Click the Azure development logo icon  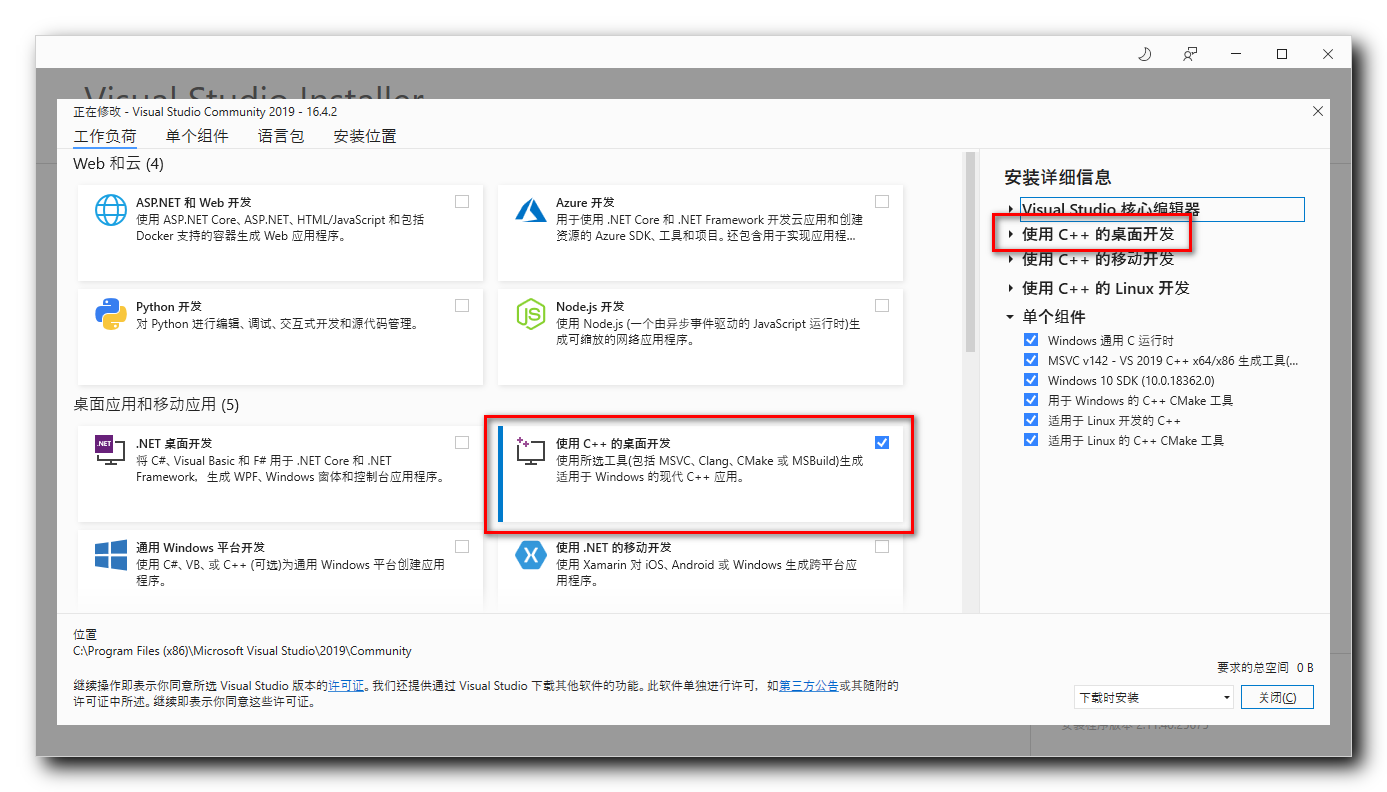click(530, 211)
